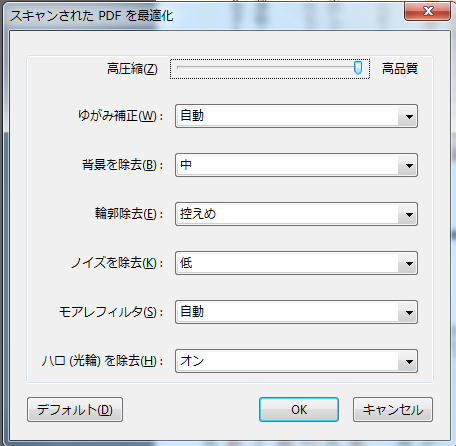Image resolution: width=456 pixels, height=446 pixels.
Task: Click the 輪郭除去 field showing 控えめ
Action: click(x=296, y=214)
